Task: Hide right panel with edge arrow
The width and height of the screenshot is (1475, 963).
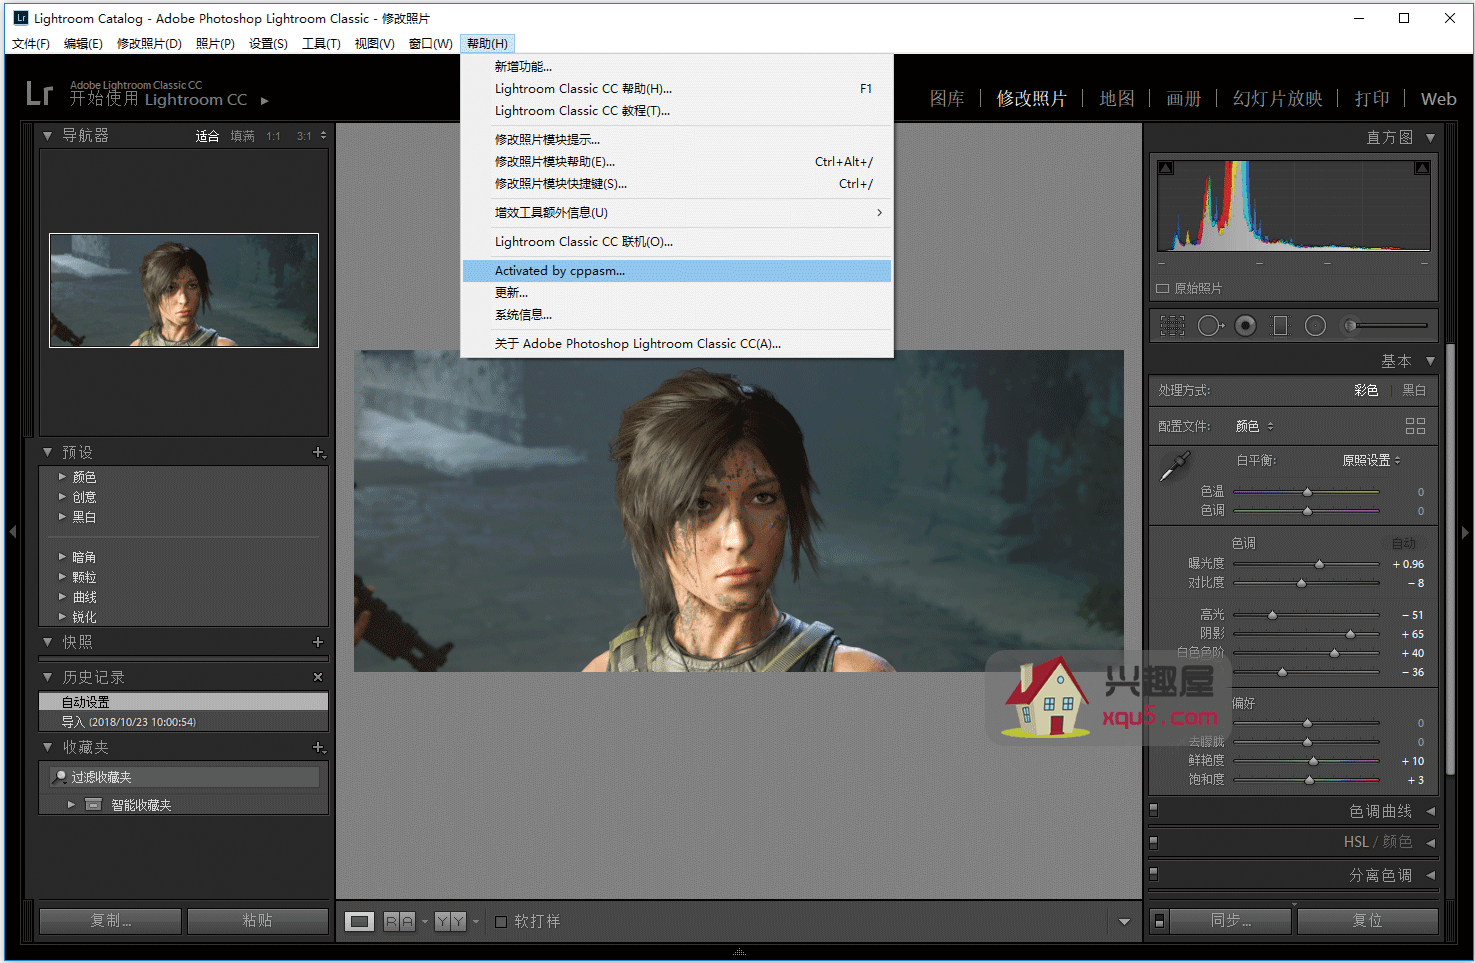Action: click(x=1465, y=532)
